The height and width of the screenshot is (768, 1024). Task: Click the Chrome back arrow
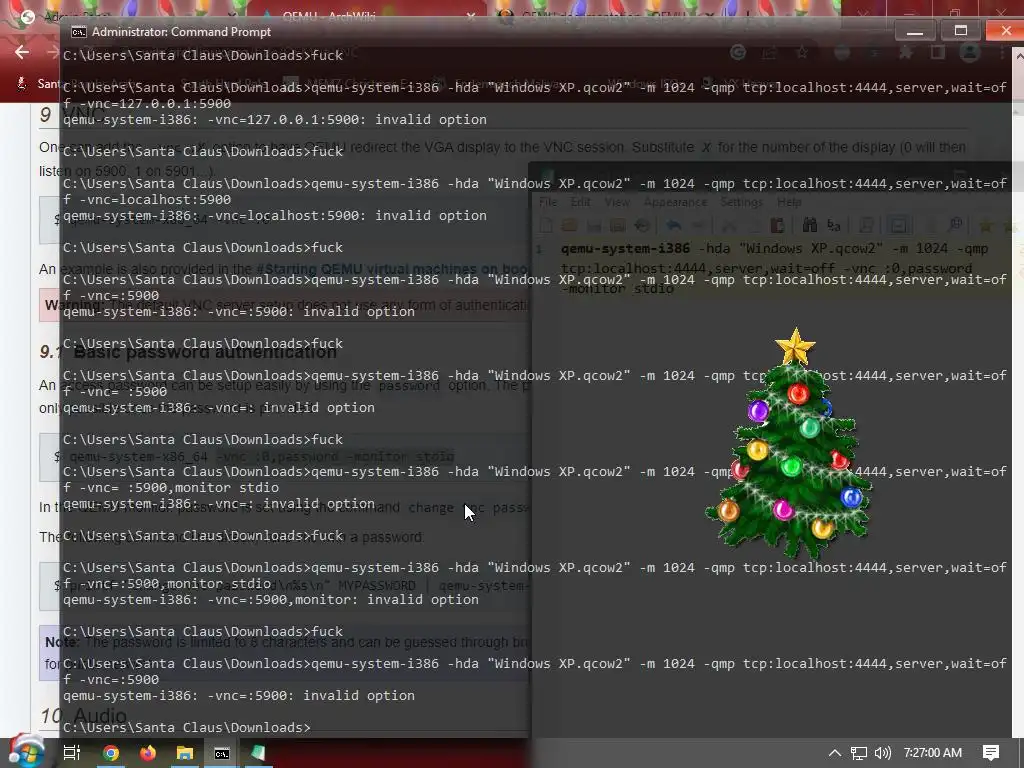pos(22,53)
